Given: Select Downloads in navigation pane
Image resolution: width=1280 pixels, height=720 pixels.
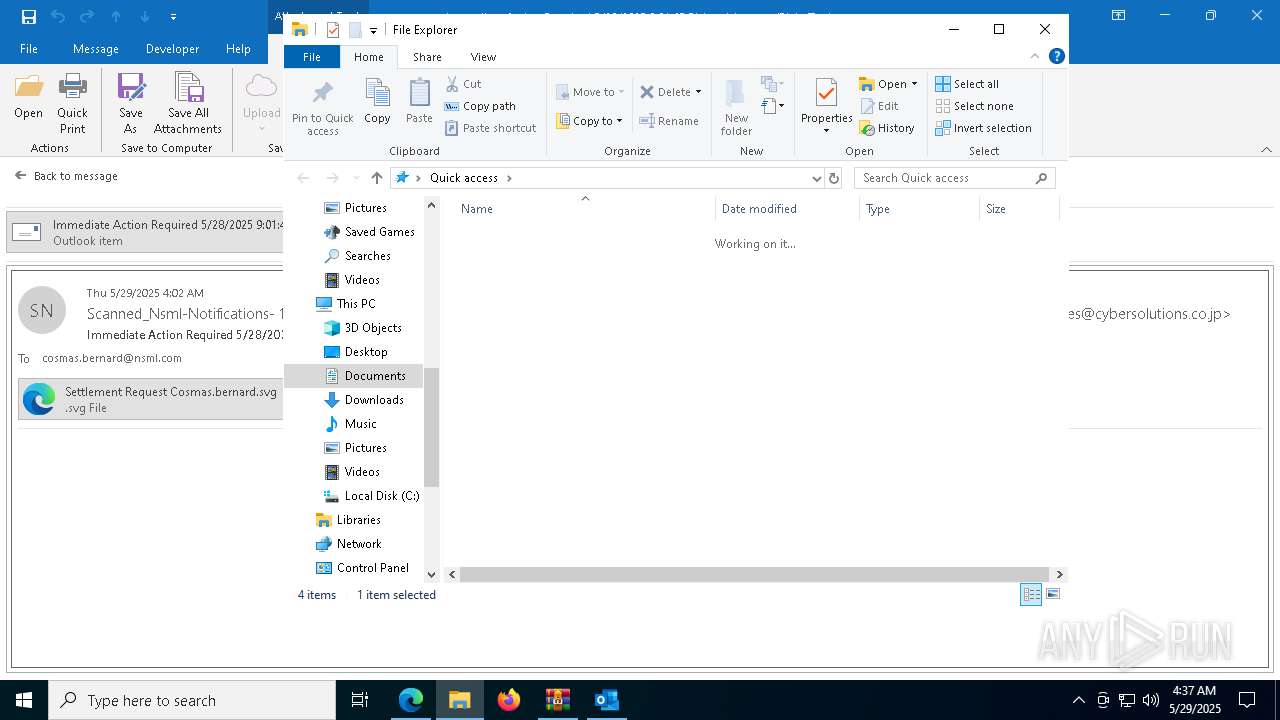Looking at the screenshot, I should click(x=364, y=400).
